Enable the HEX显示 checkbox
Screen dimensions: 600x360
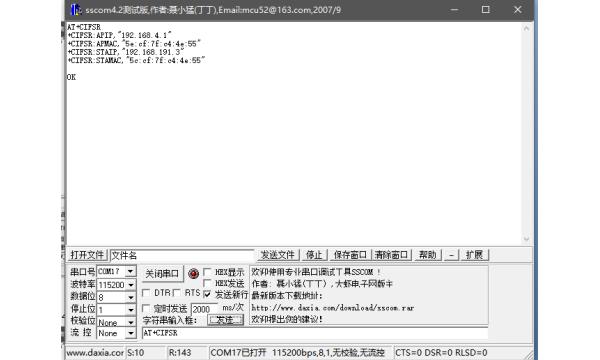(207, 272)
